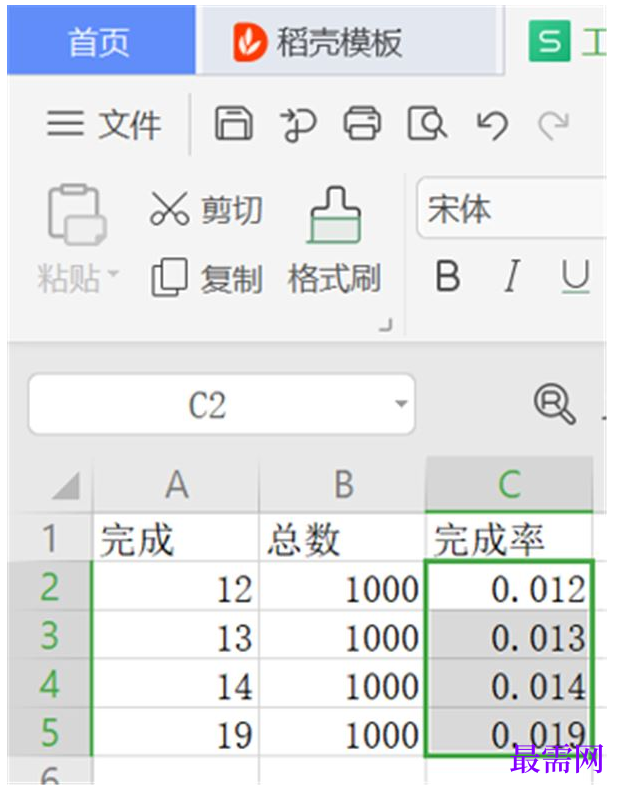The width and height of the screenshot is (622, 790).
Task: Select row 2 header
Action: 49,586
